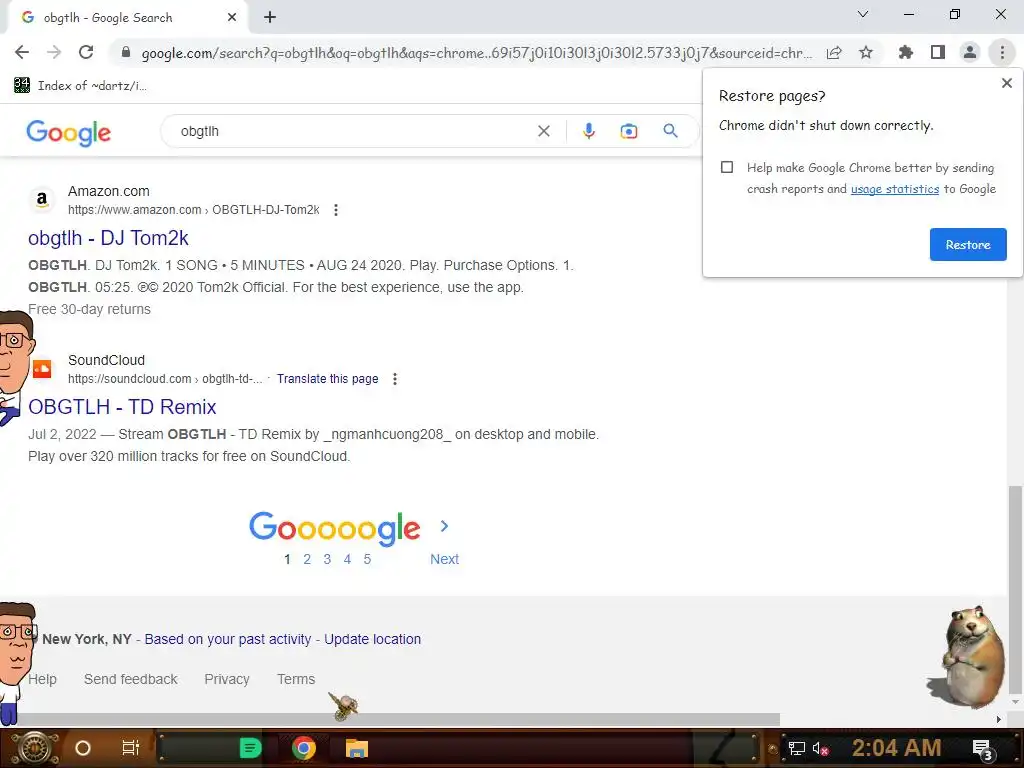Image resolution: width=1024 pixels, height=768 pixels.
Task: Dismiss the Restore pages popup
Action: [1006, 83]
